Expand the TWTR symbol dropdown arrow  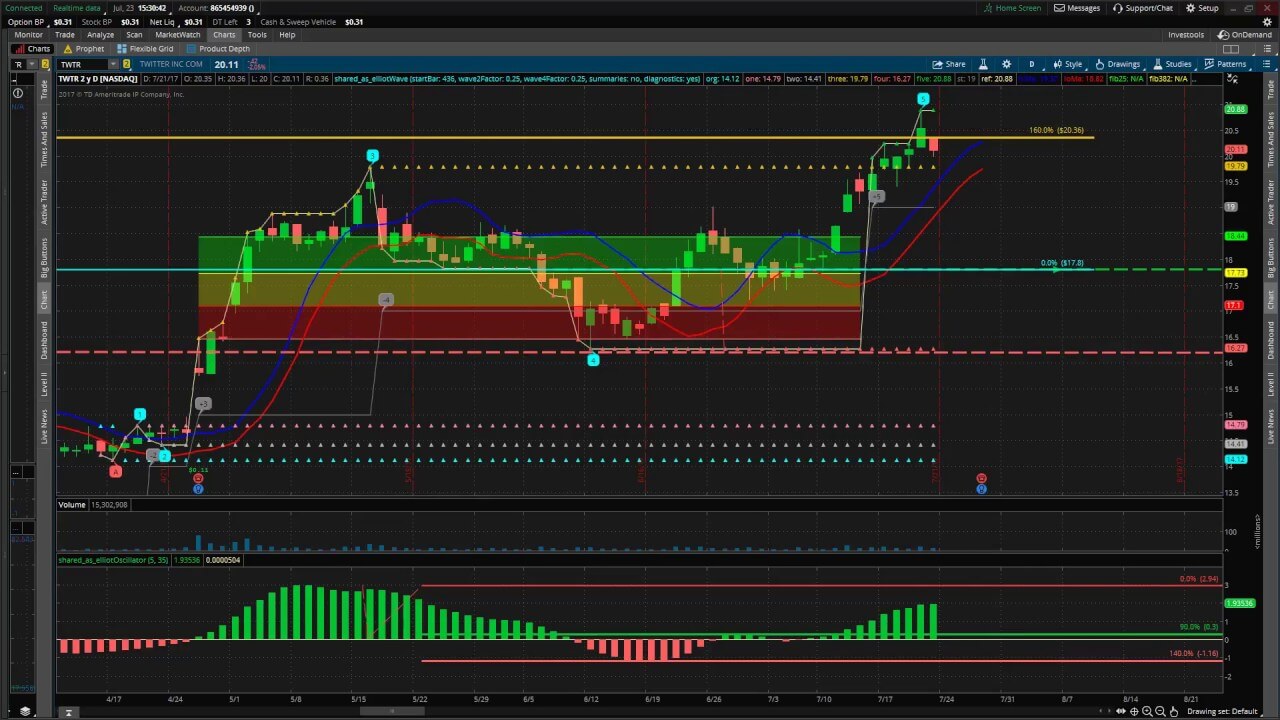click(113, 64)
